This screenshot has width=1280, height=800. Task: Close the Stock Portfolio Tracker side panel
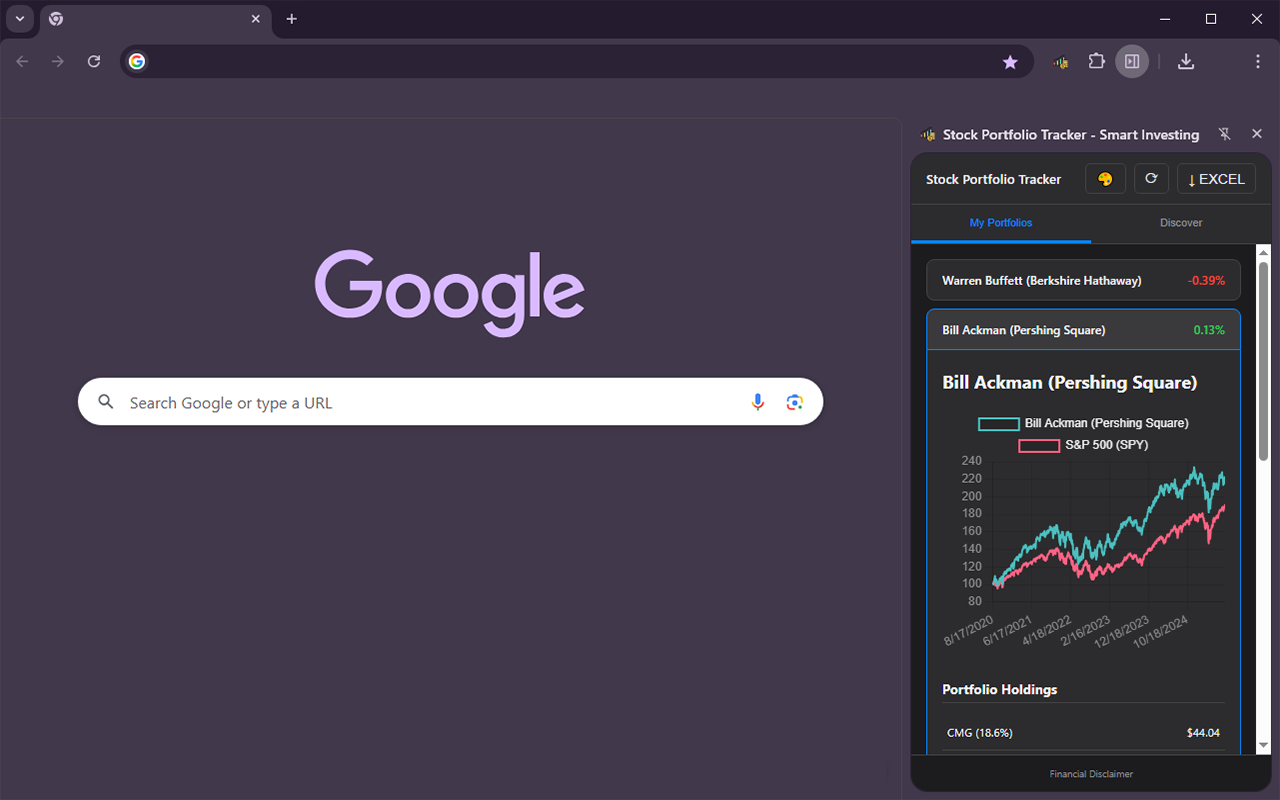click(1257, 134)
